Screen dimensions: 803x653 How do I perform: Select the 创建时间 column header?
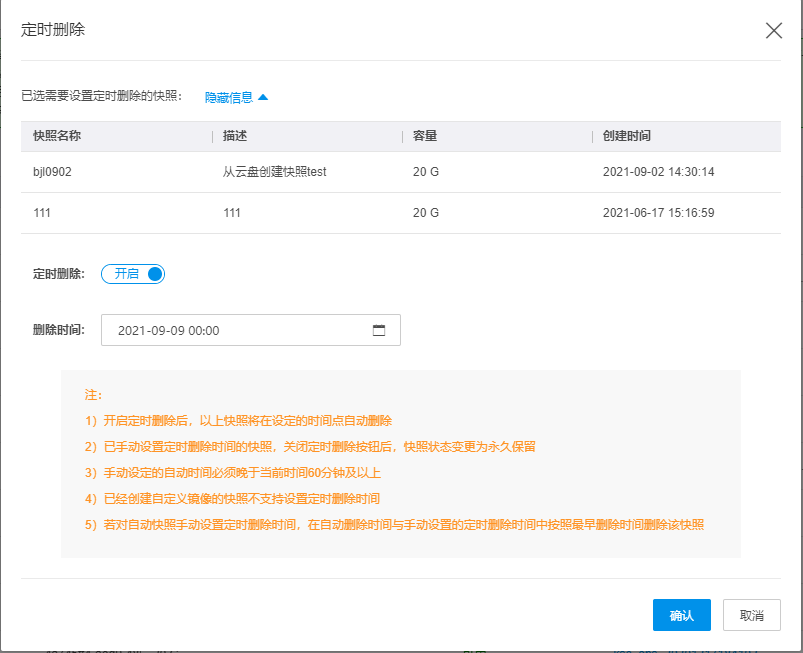[627, 136]
